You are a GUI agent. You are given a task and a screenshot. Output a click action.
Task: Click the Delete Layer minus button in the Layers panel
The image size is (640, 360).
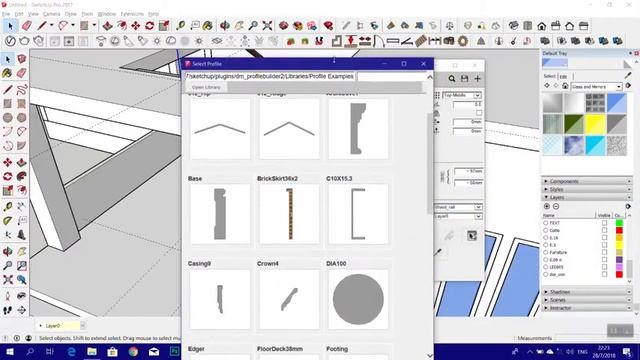click(556, 207)
